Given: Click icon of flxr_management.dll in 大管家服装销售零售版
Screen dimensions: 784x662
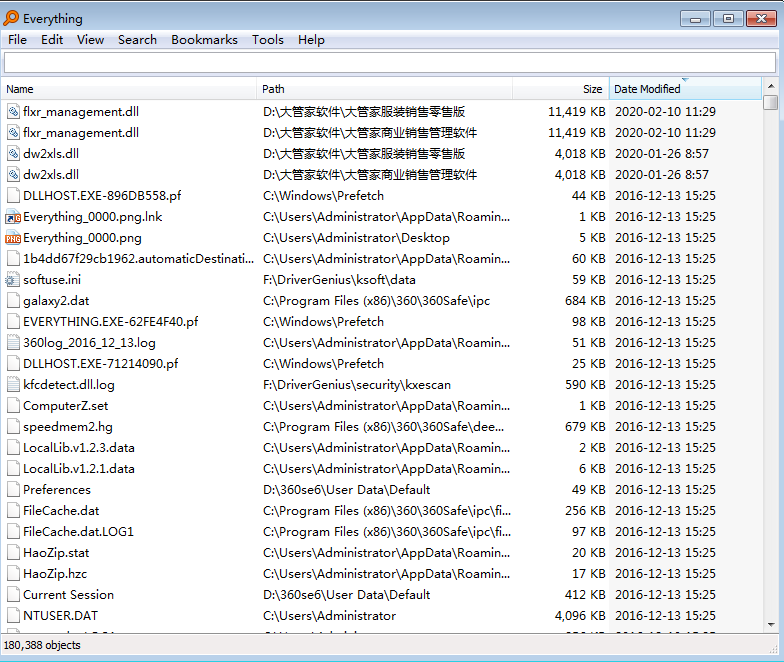Looking at the screenshot, I should tap(14, 112).
